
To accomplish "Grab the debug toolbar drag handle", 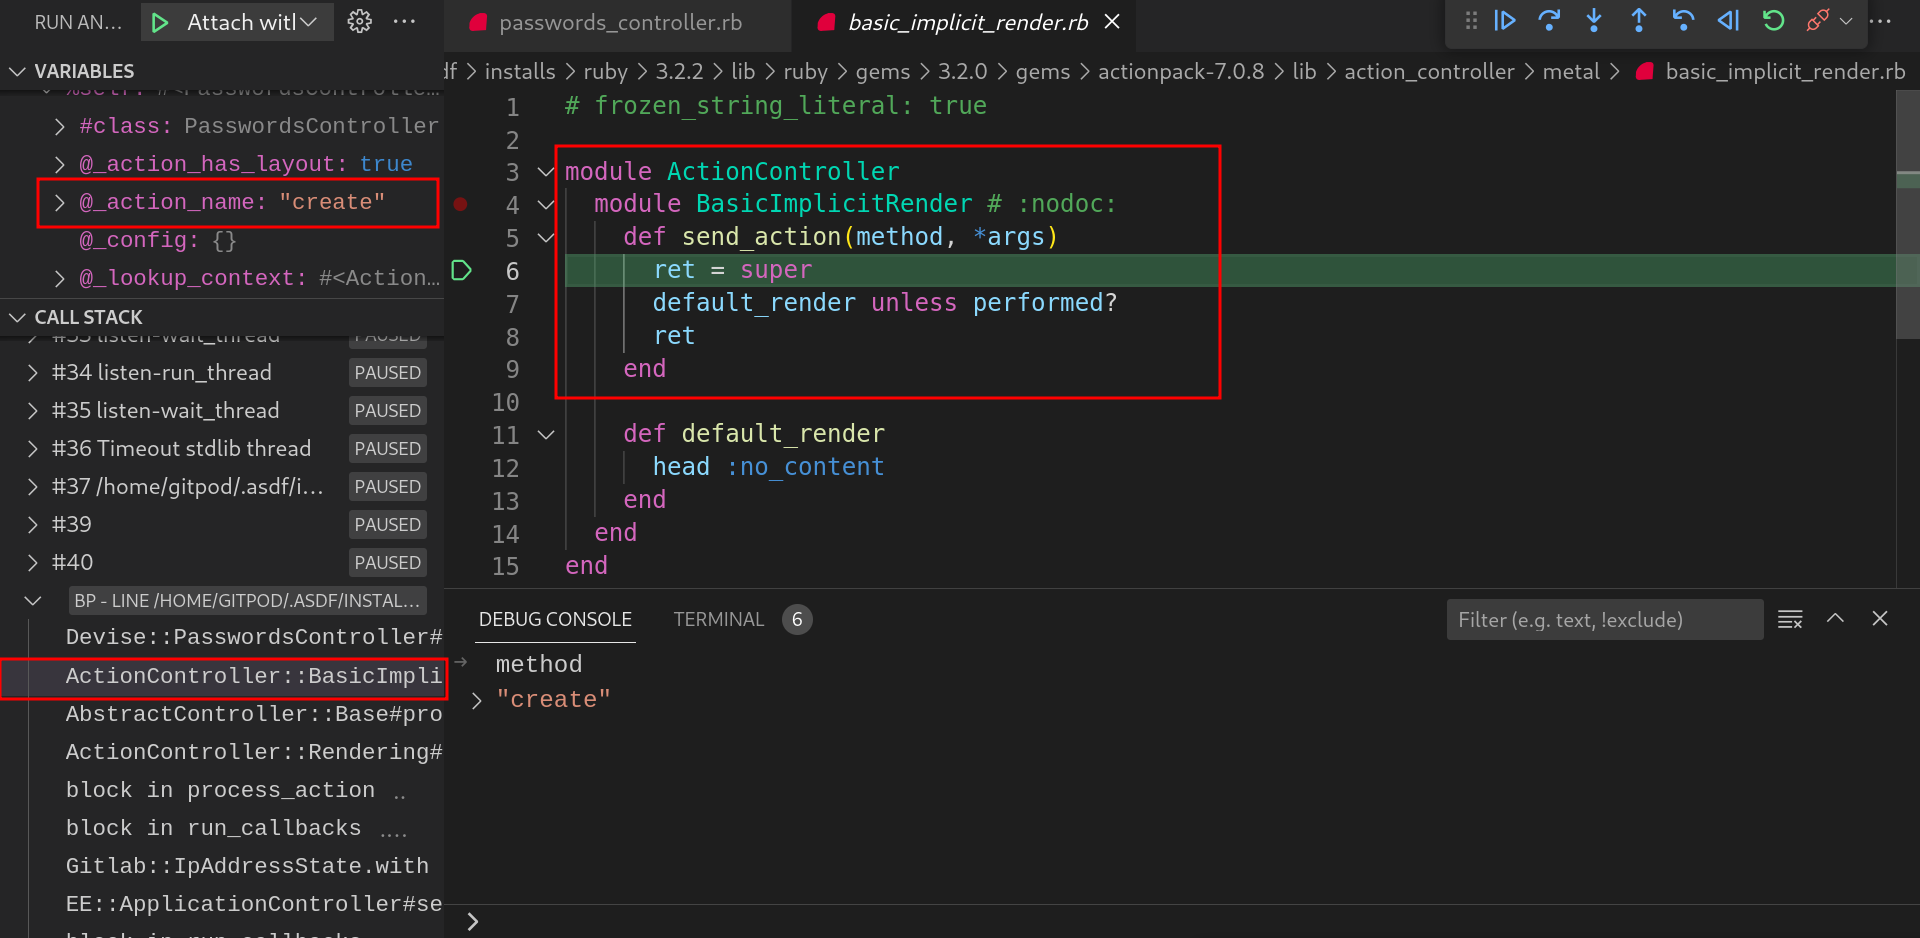I will [1471, 21].
